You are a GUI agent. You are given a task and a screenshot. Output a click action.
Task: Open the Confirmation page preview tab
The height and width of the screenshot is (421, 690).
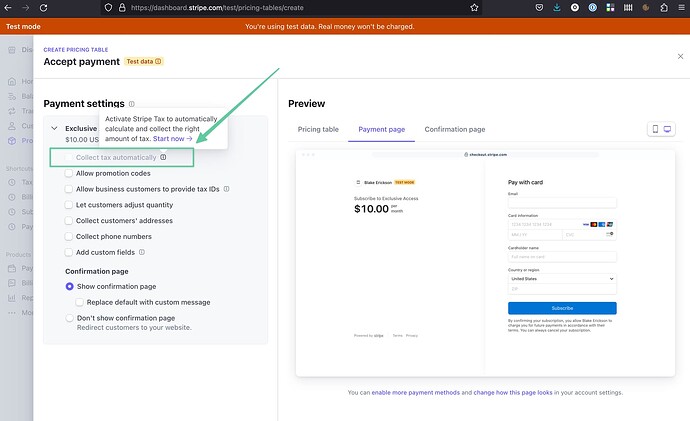pos(455,129)
